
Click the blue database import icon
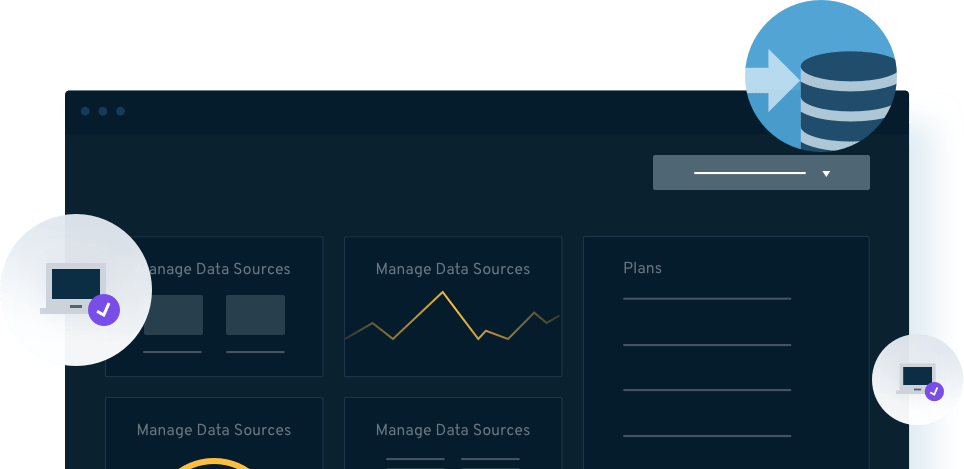coord(821,76)
